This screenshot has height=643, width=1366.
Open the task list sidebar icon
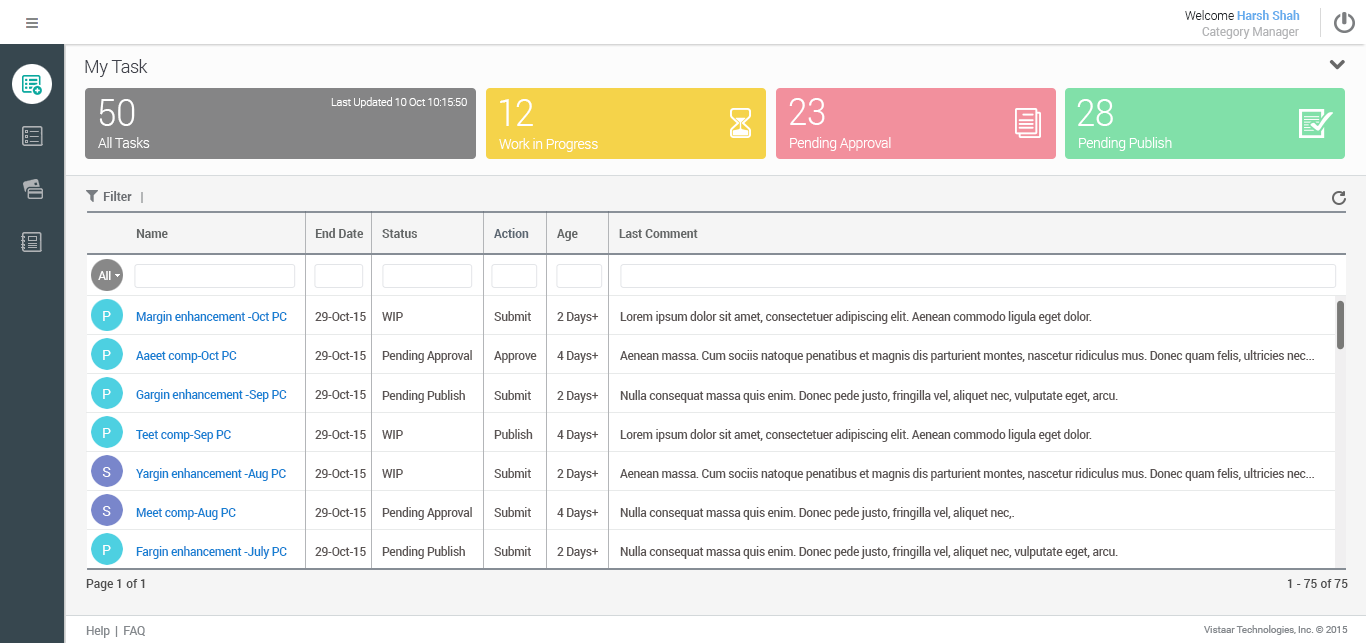32,136
